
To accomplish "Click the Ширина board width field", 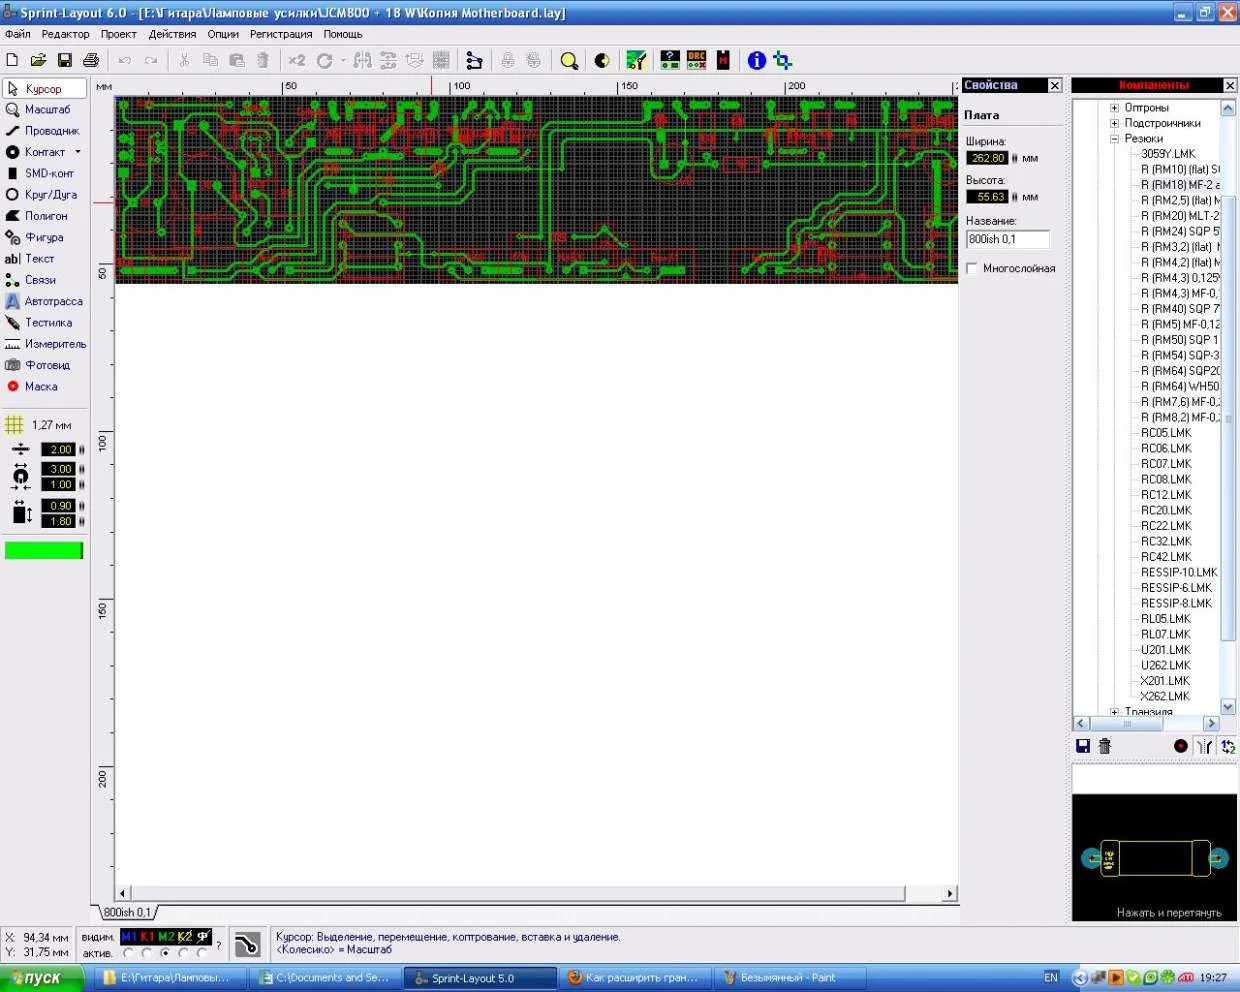I will 988,158.
